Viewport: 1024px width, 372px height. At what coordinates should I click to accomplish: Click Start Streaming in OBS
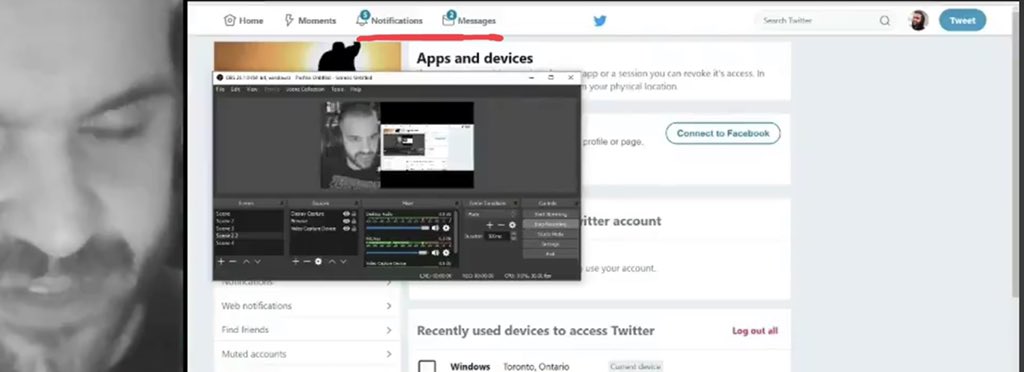(x=551, y=214)
